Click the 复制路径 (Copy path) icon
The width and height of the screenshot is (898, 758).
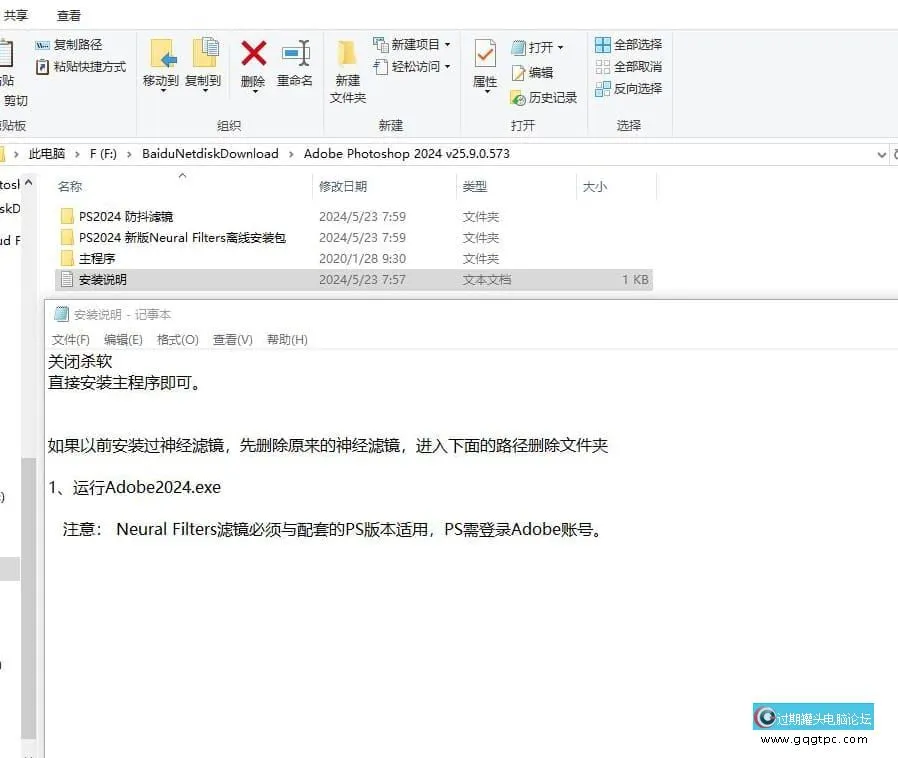43,44
